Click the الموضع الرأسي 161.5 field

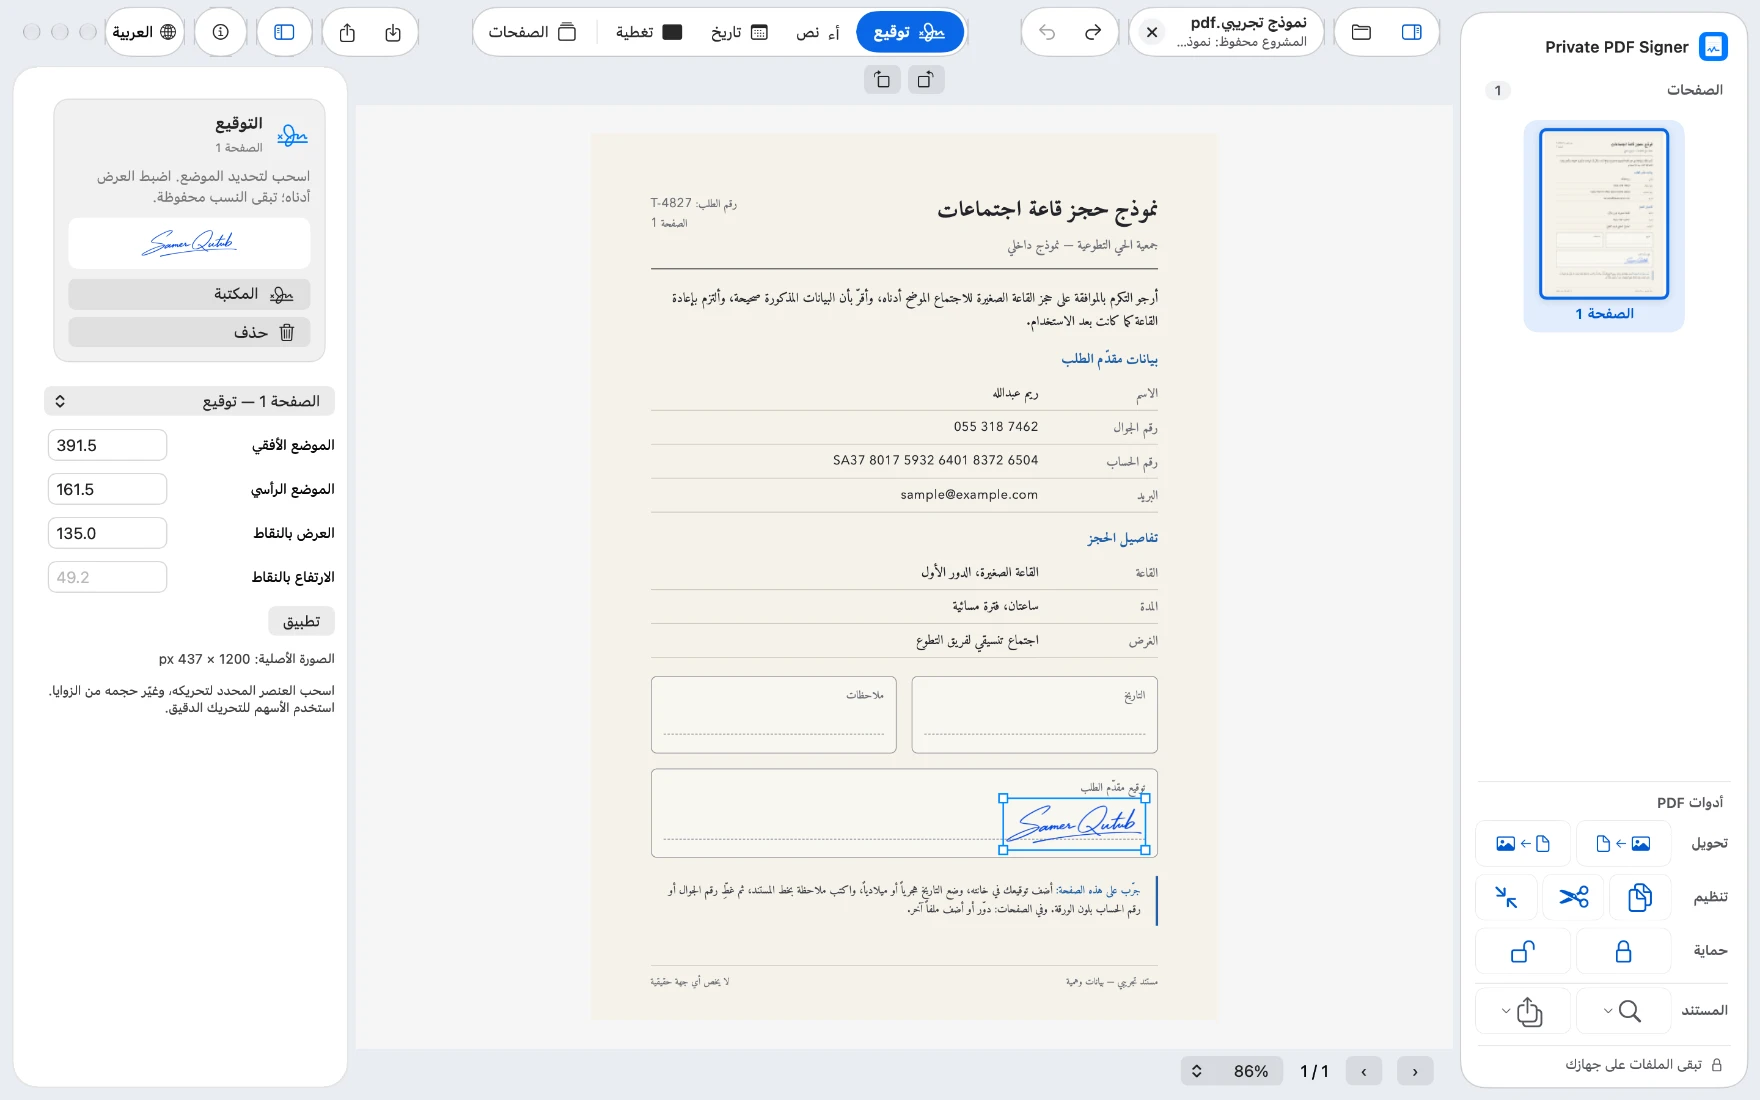pyautogui.click(x=107, y=489)
